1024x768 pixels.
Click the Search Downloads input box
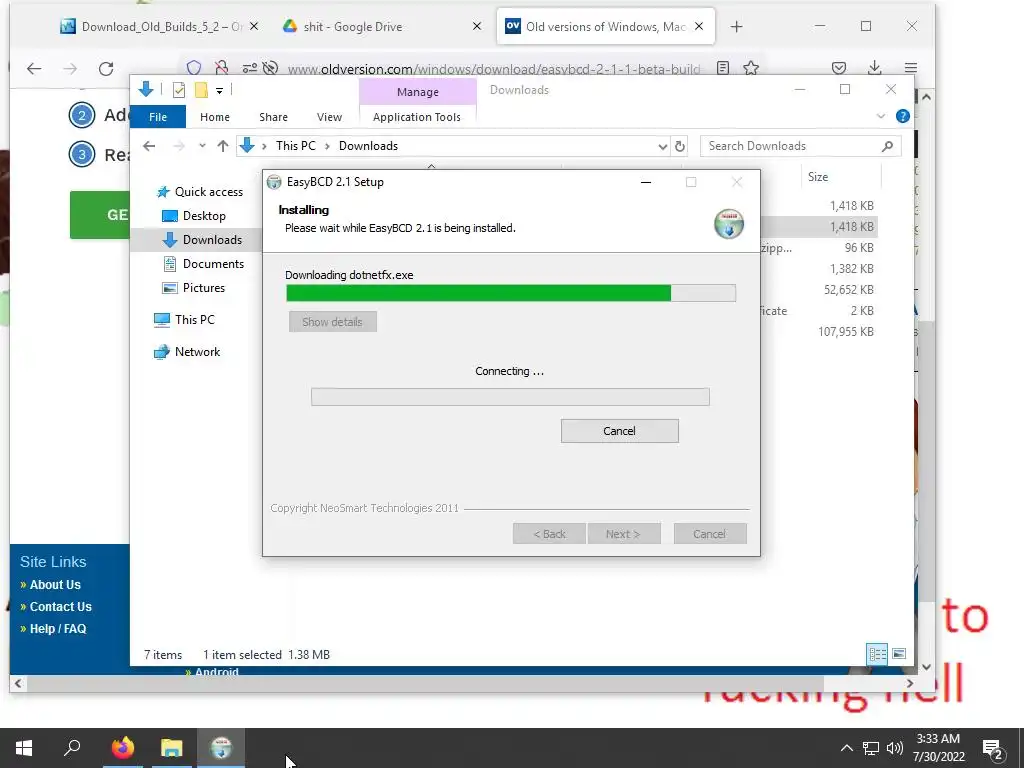pos(801,146)
